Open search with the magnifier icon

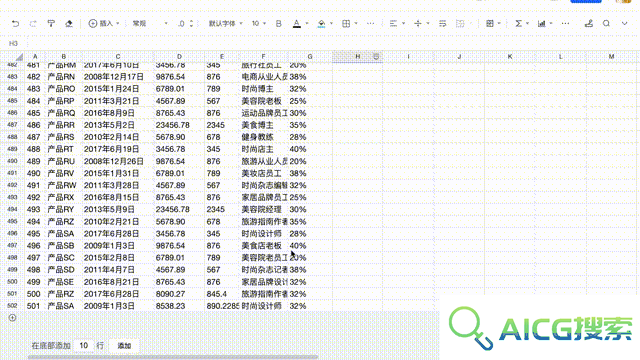pyautogui.click(x=607, y=24)
